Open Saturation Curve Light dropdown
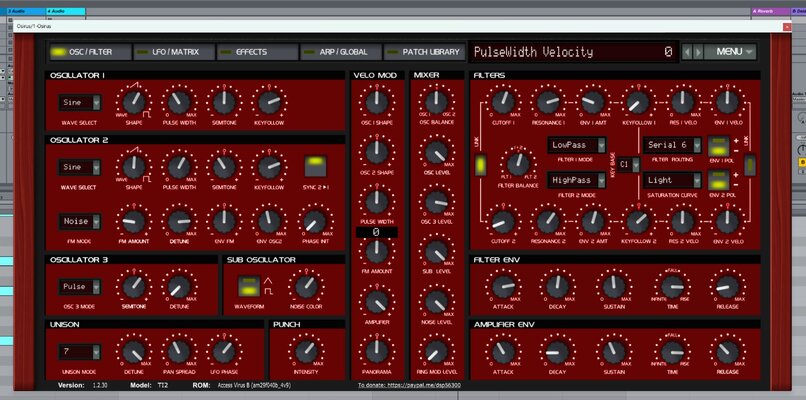The height and width of the screenshot is (400, 806). click(x=672, y=180)
